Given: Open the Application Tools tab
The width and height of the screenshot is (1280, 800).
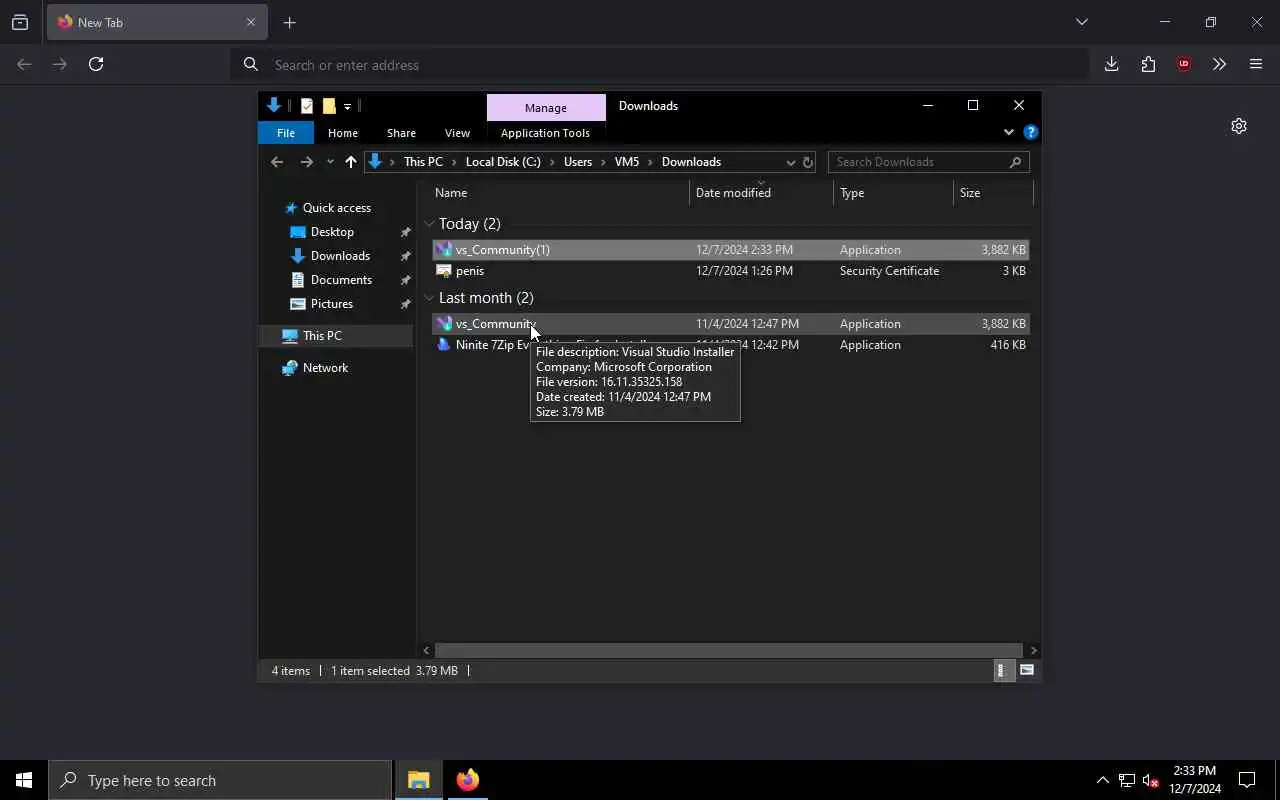Looking at the screenshot, I should [x=545, y=133].
